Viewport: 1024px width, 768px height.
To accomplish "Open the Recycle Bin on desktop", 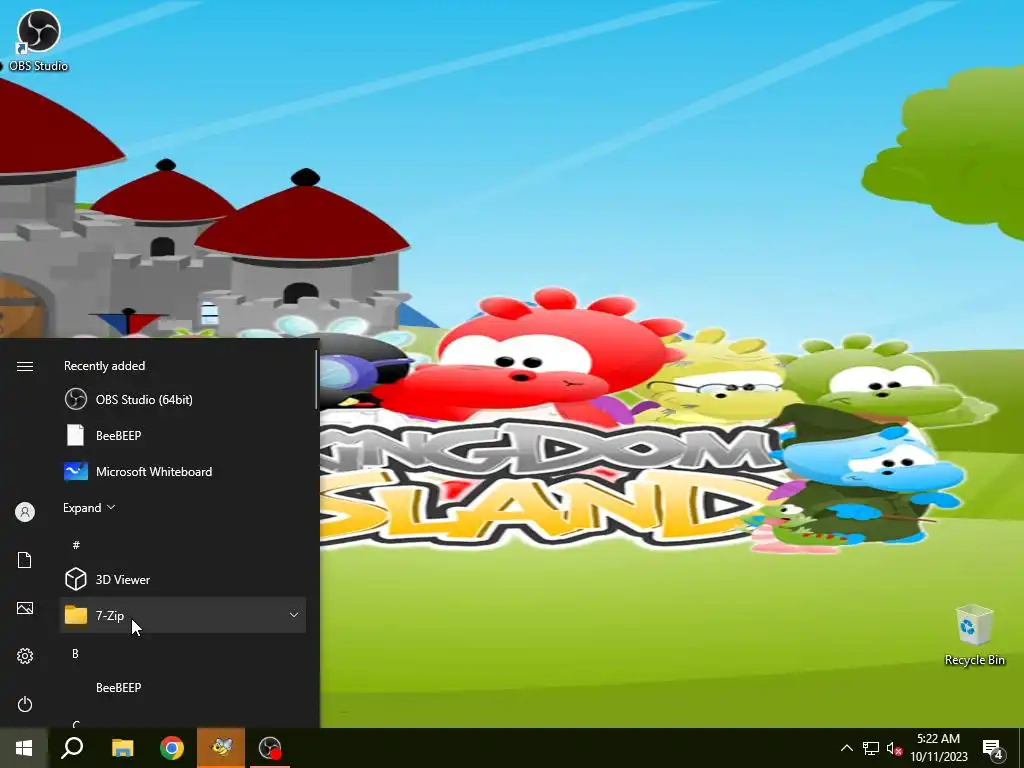I will pos(974,635).
